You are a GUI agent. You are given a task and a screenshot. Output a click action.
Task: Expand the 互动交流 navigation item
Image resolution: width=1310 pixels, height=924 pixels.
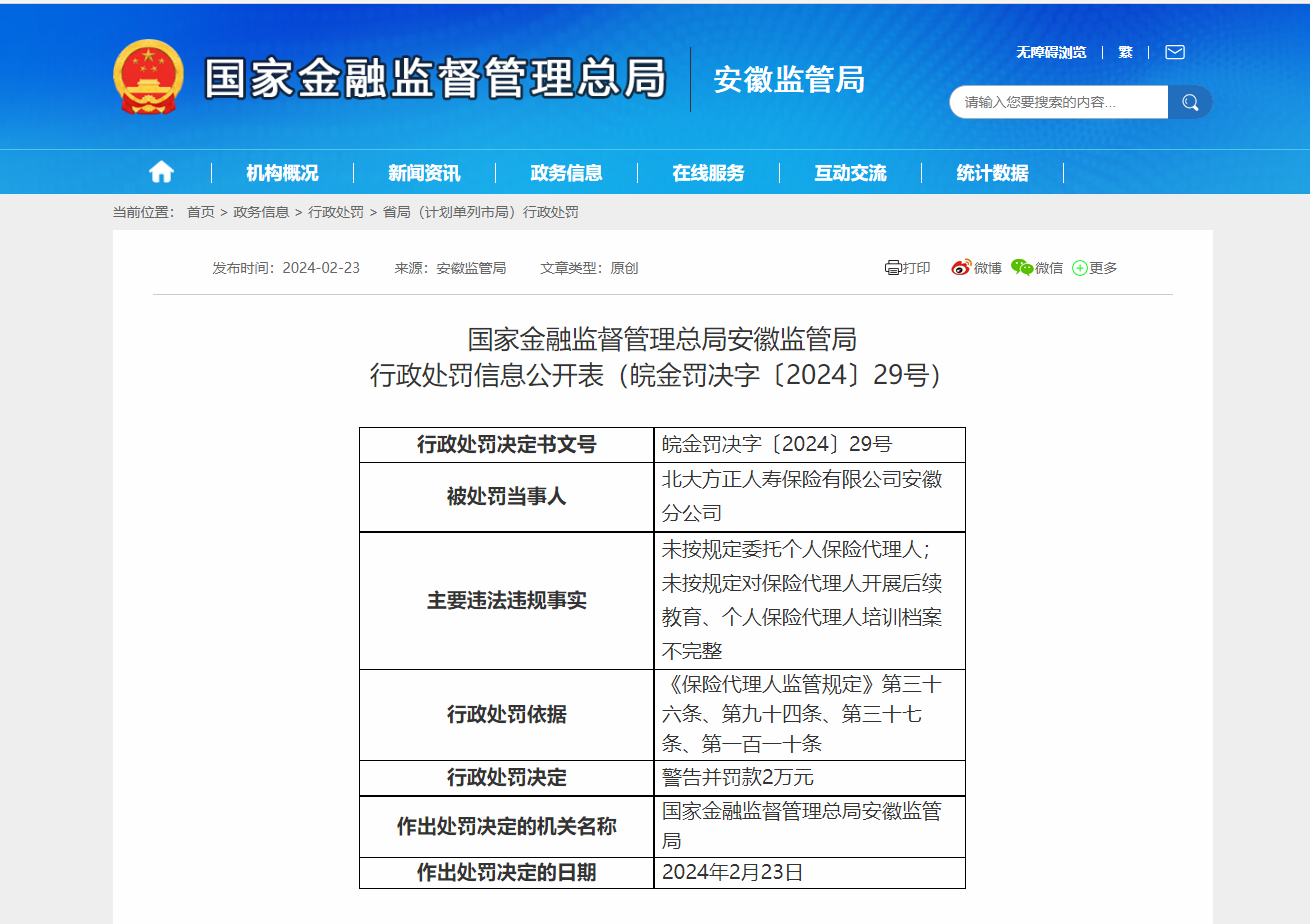[850, 173]
